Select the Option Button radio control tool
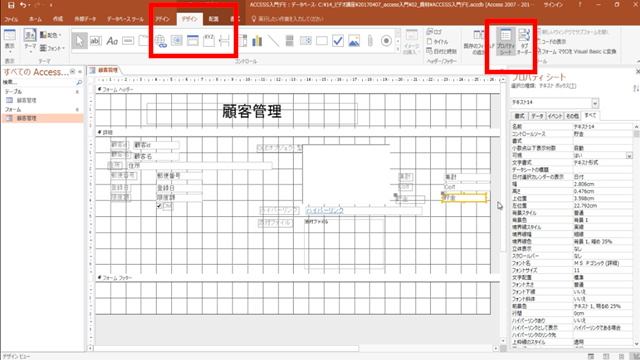This screenshot has height=360, width=640. 386,41
